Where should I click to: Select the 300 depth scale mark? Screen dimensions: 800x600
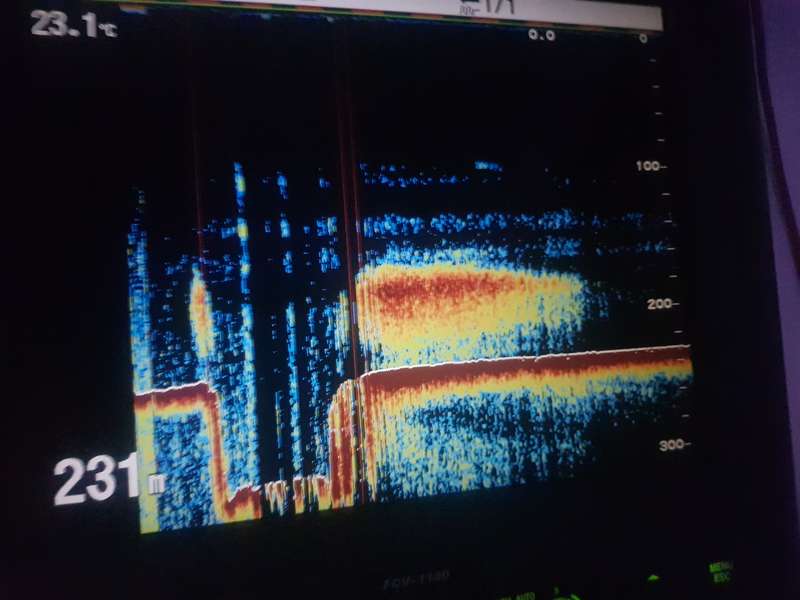coord(672,444)
